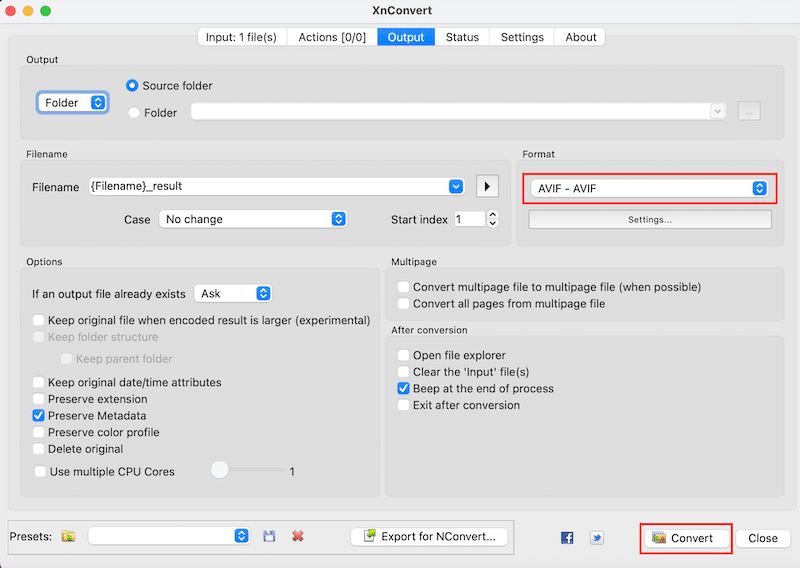The width and height of the screenshot is (800, 568).
Task: Open the About tab
Action: coord(581,37)
